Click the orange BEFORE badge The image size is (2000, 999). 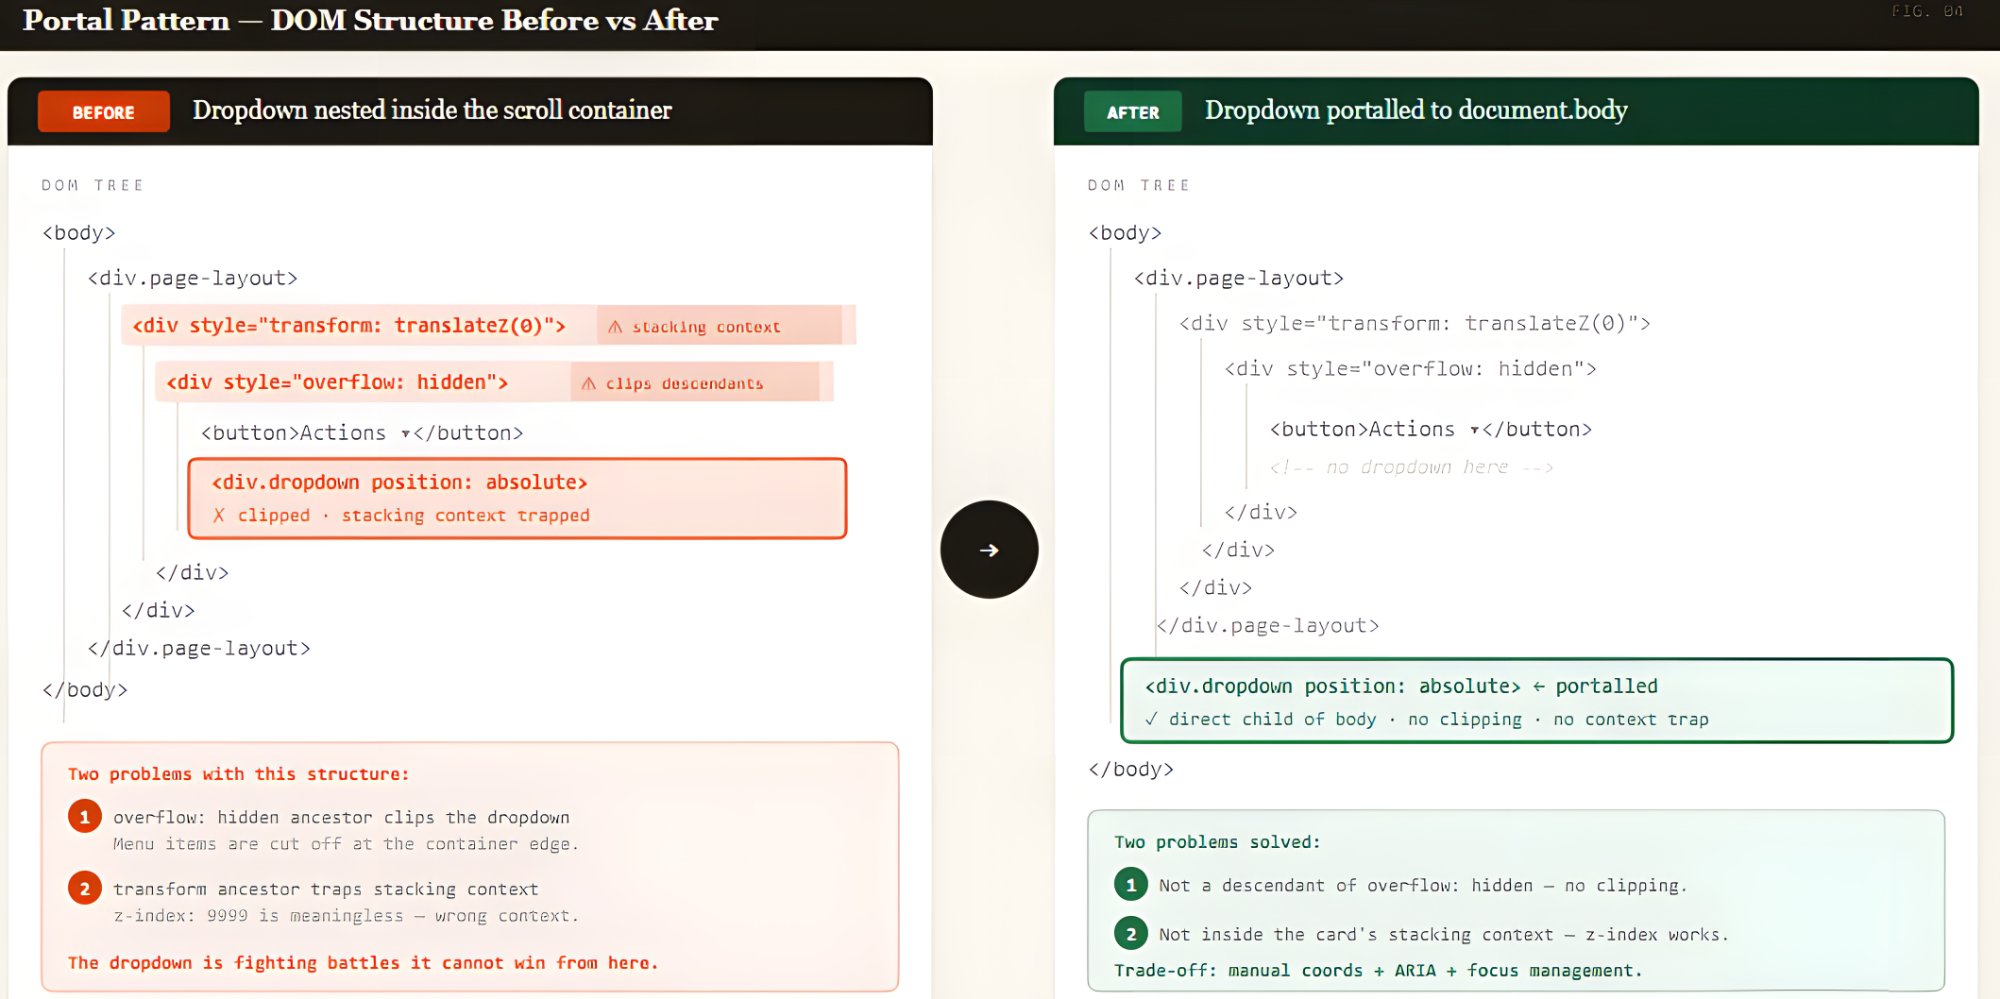103,112
